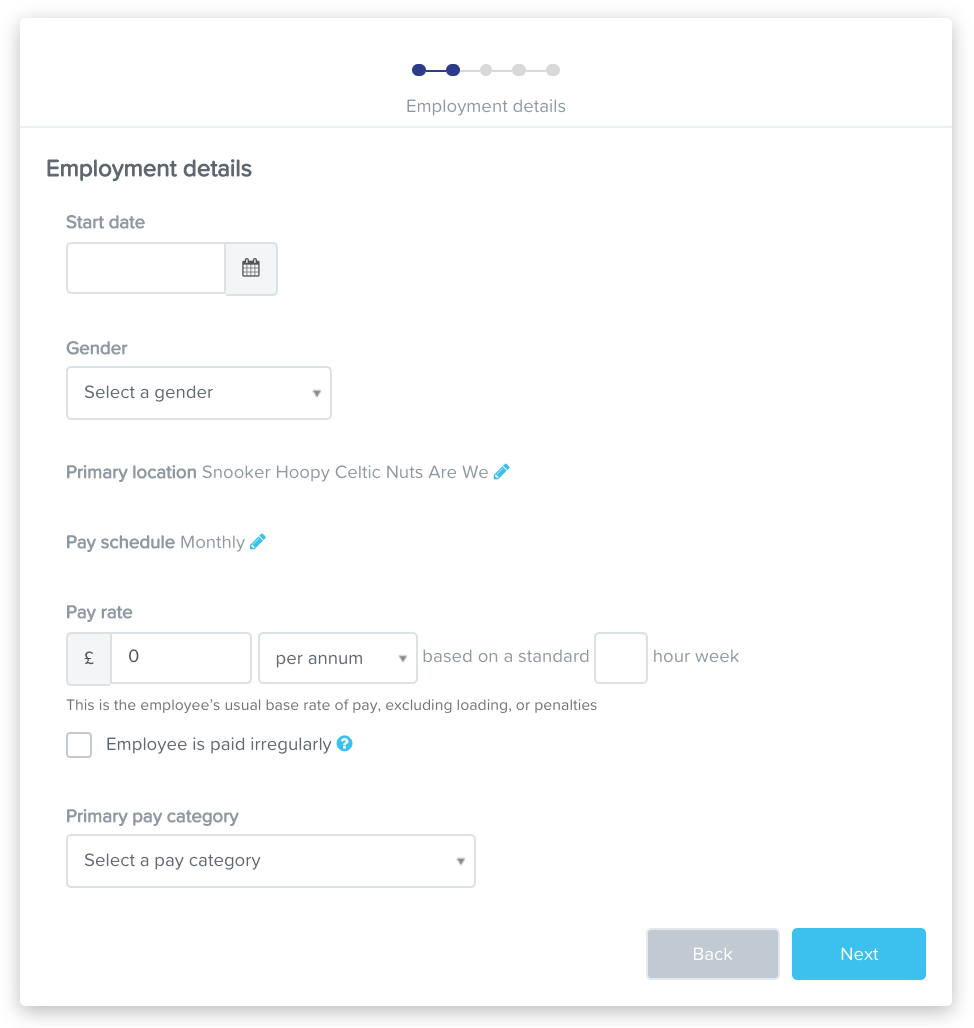974x1028 pixels.
Task: Select the current second progress step dot
Action: (x=452, y=70)
